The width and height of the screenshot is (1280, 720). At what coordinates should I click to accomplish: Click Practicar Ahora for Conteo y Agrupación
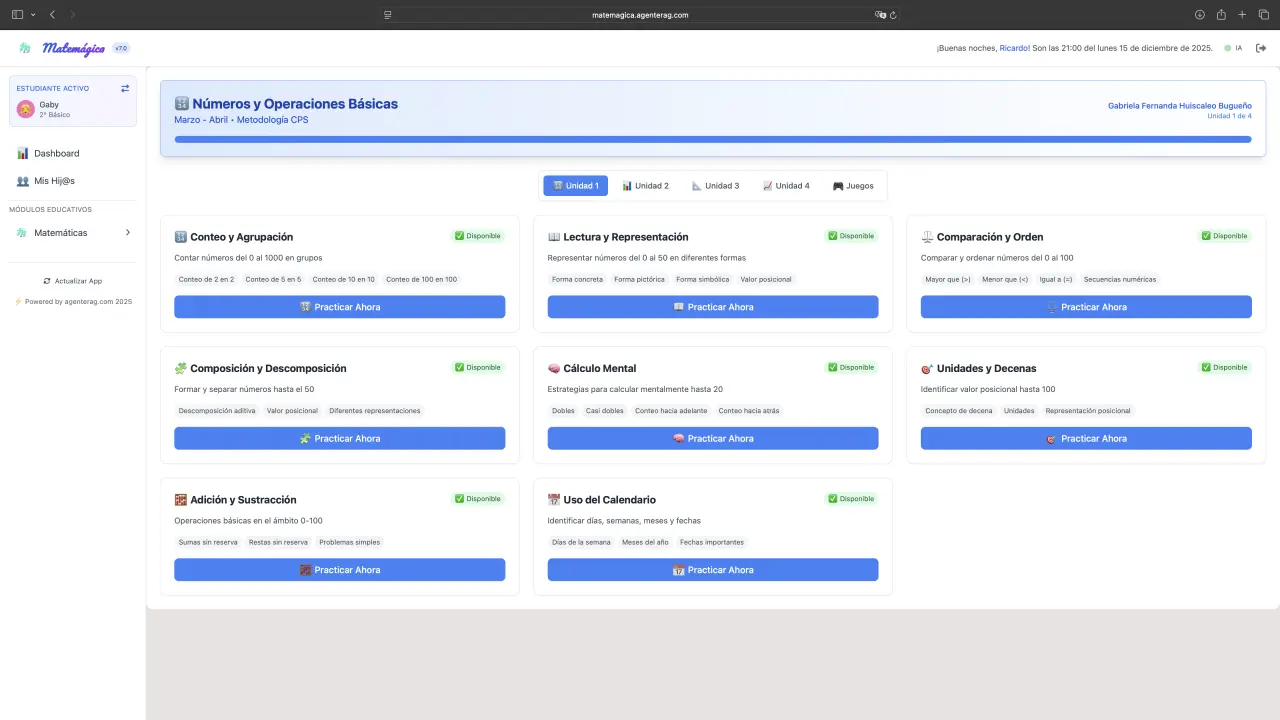[339, 307]
